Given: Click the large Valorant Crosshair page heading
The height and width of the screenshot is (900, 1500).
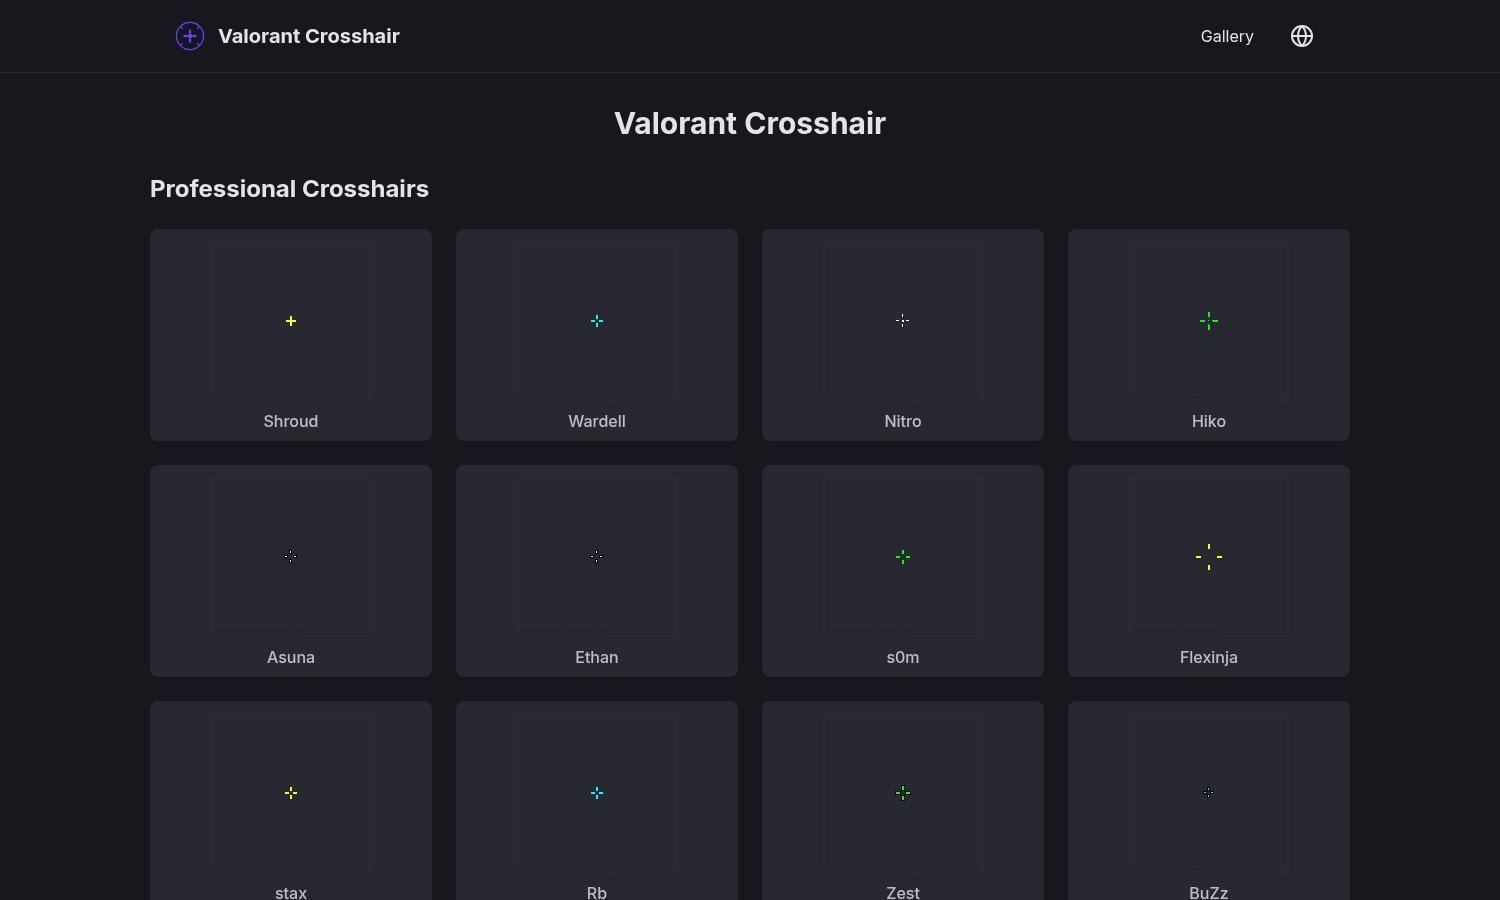Looking at the screenshot, I should (x=750, y=123).
